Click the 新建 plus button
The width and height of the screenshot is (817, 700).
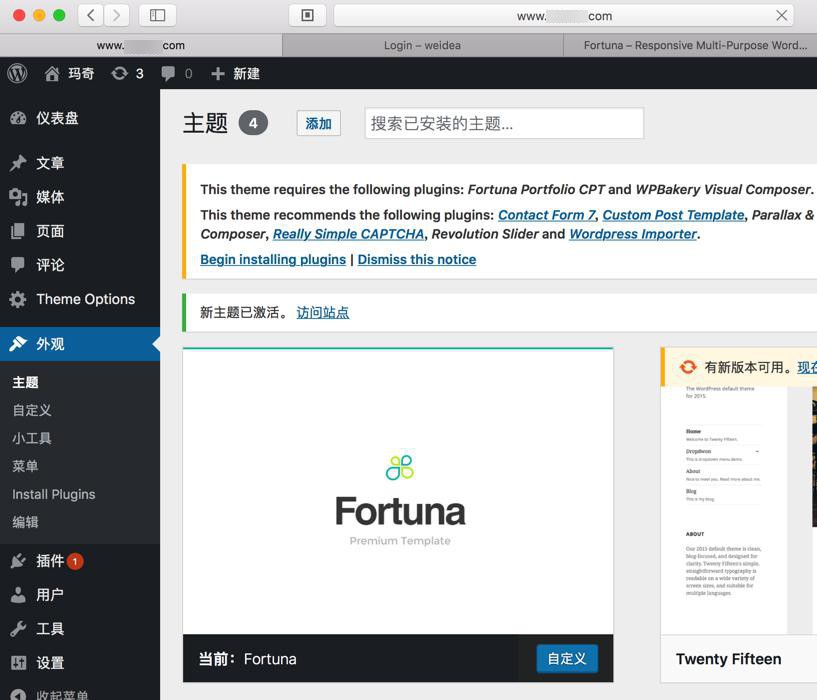pos(236,73)
